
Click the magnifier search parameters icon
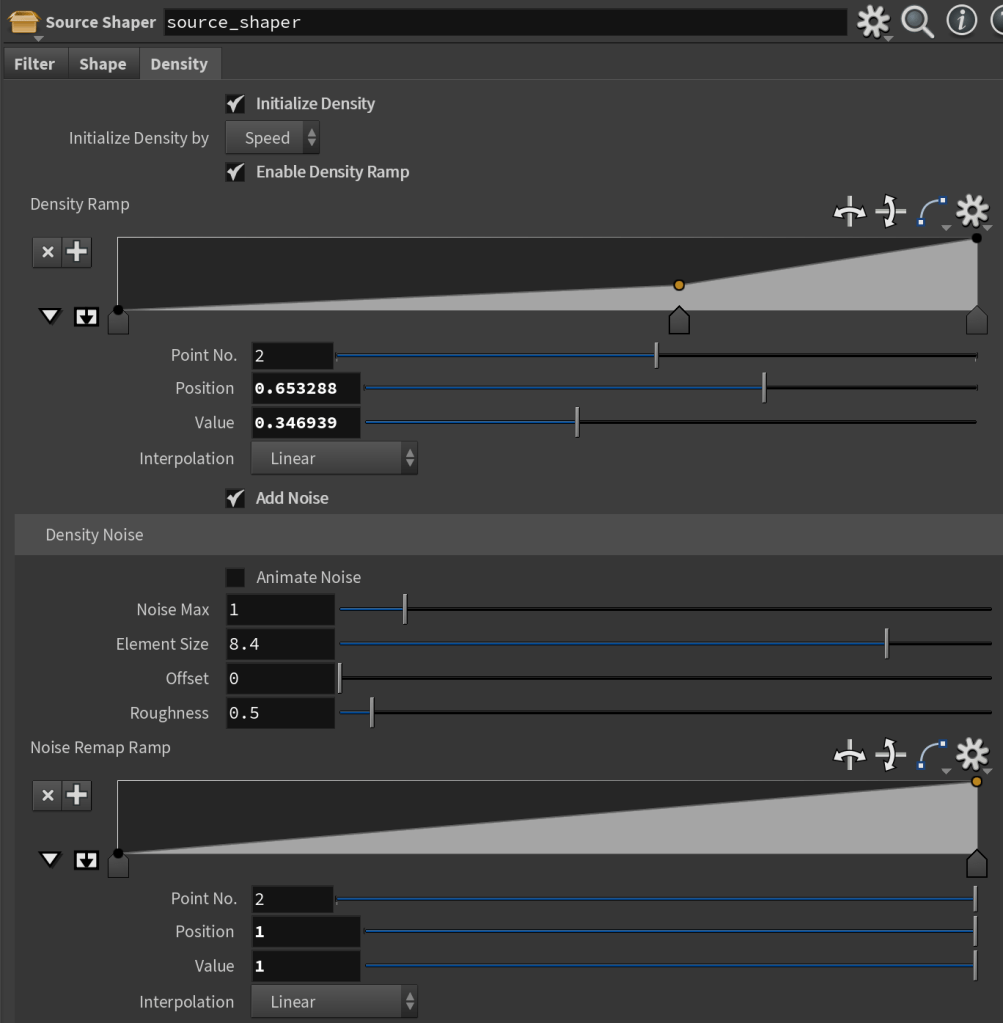coord(917,21)
